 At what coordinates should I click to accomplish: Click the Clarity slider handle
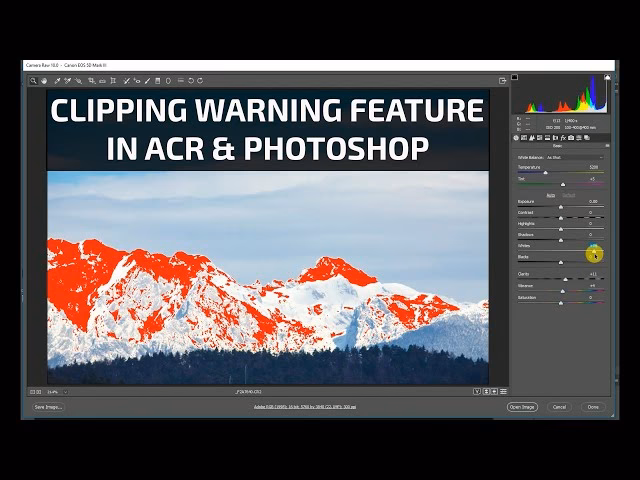565,280
